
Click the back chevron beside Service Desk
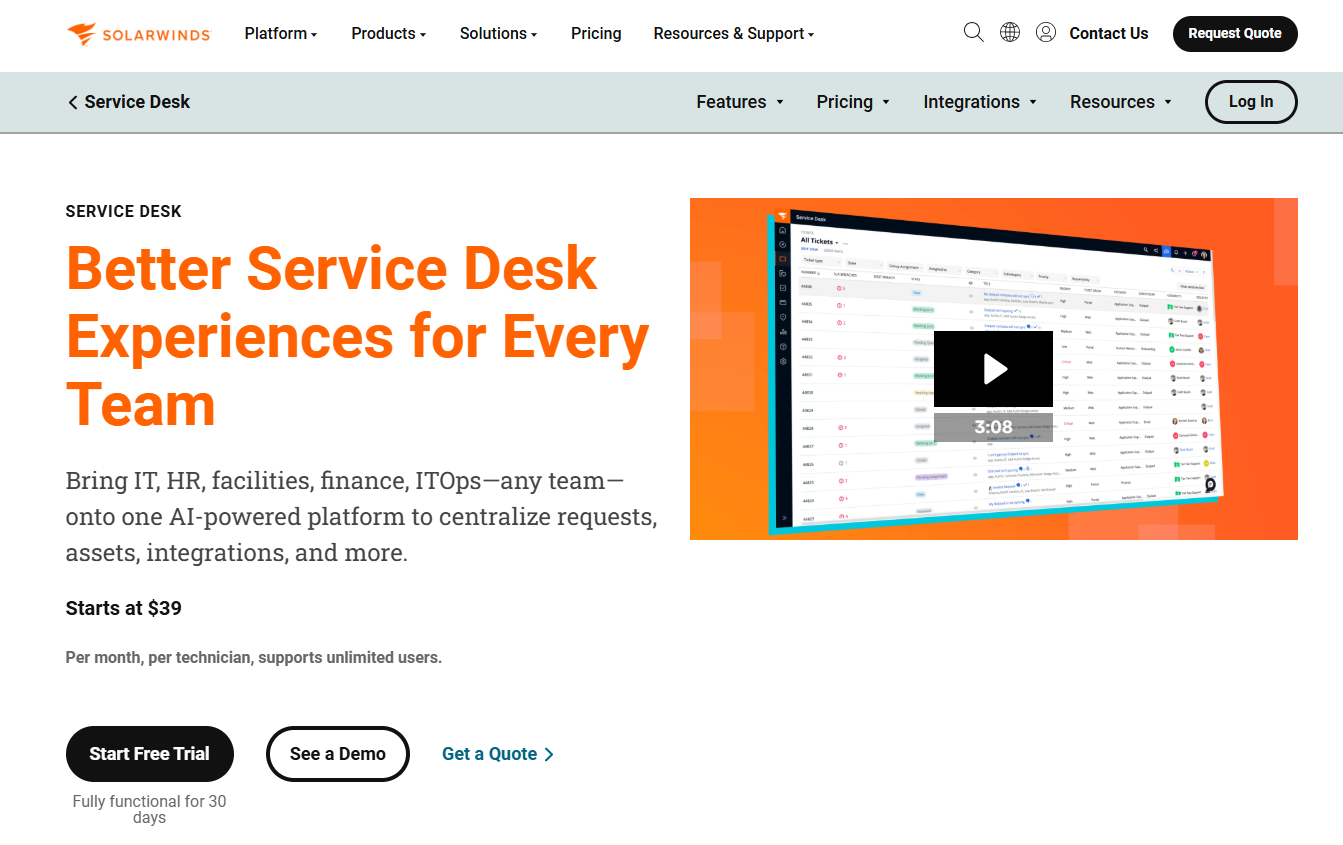pos(72,102)
